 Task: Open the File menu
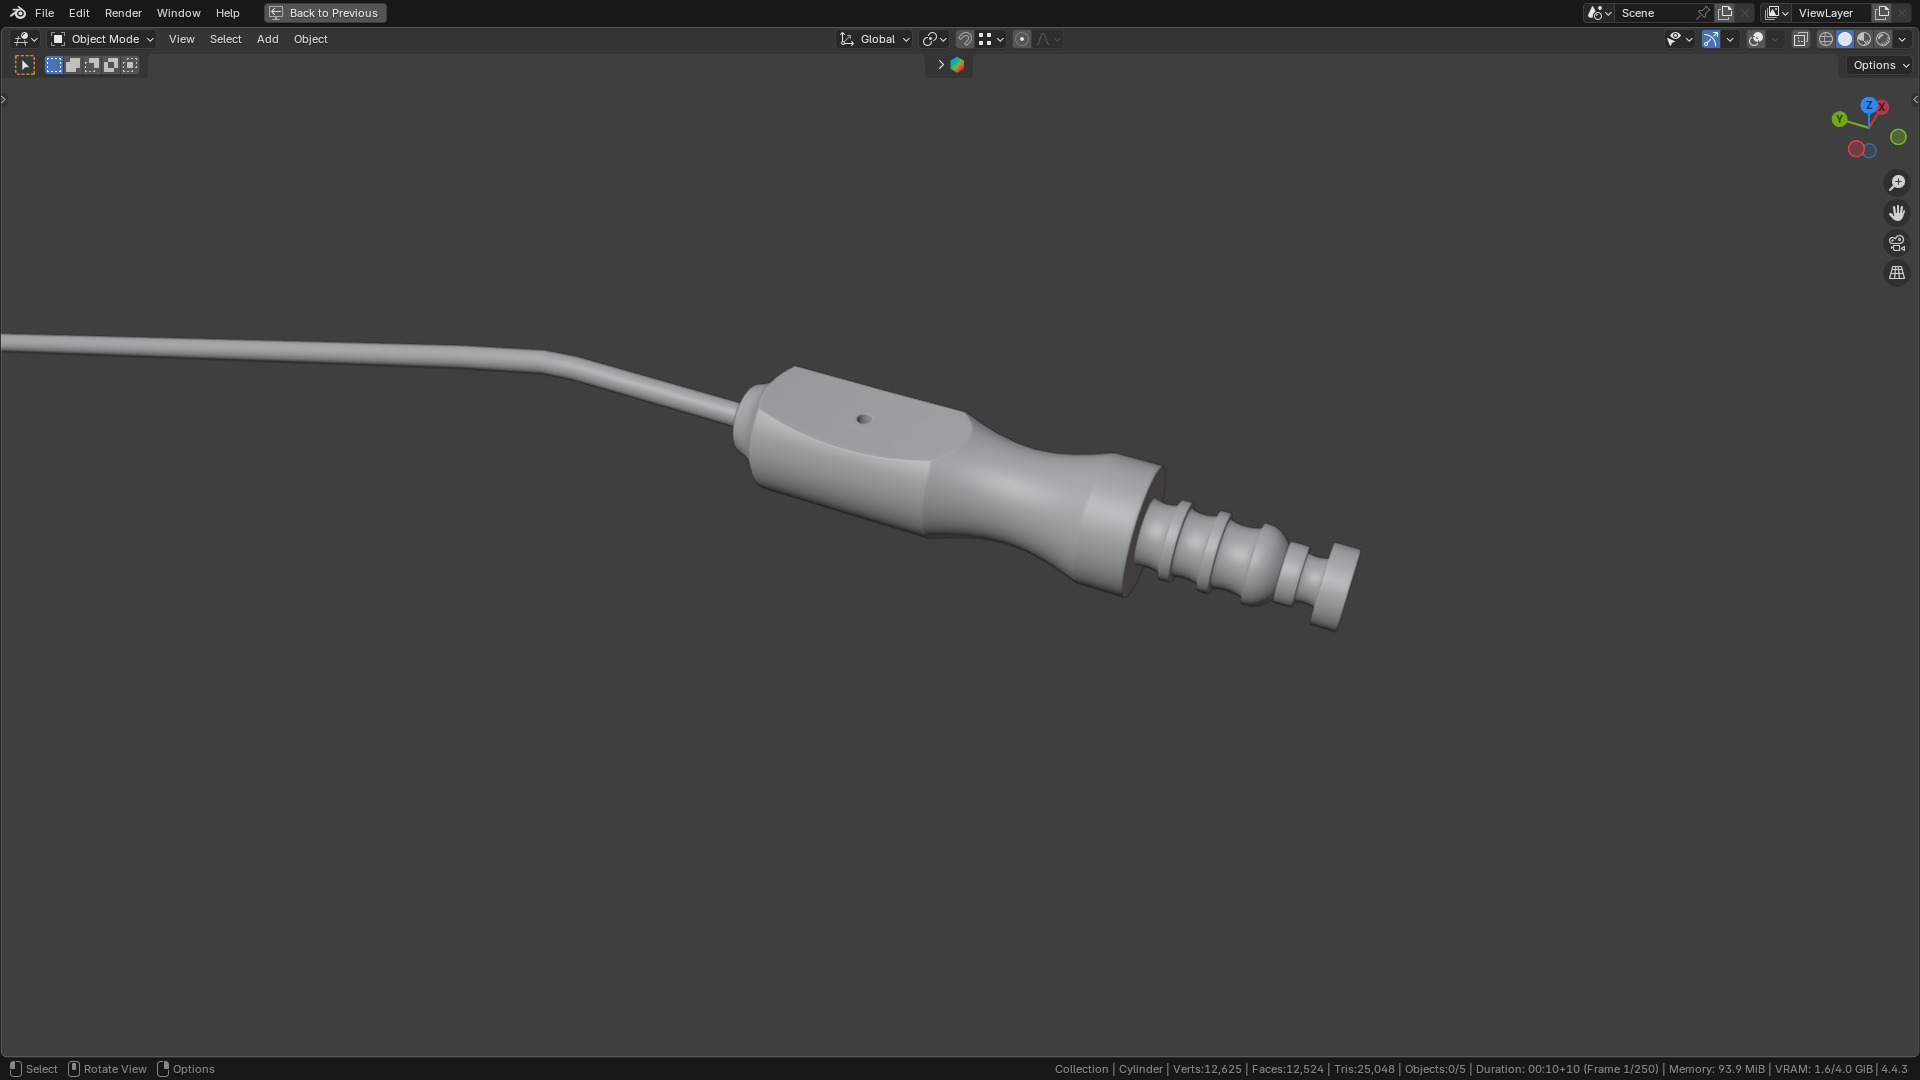[x=44, y=13]
